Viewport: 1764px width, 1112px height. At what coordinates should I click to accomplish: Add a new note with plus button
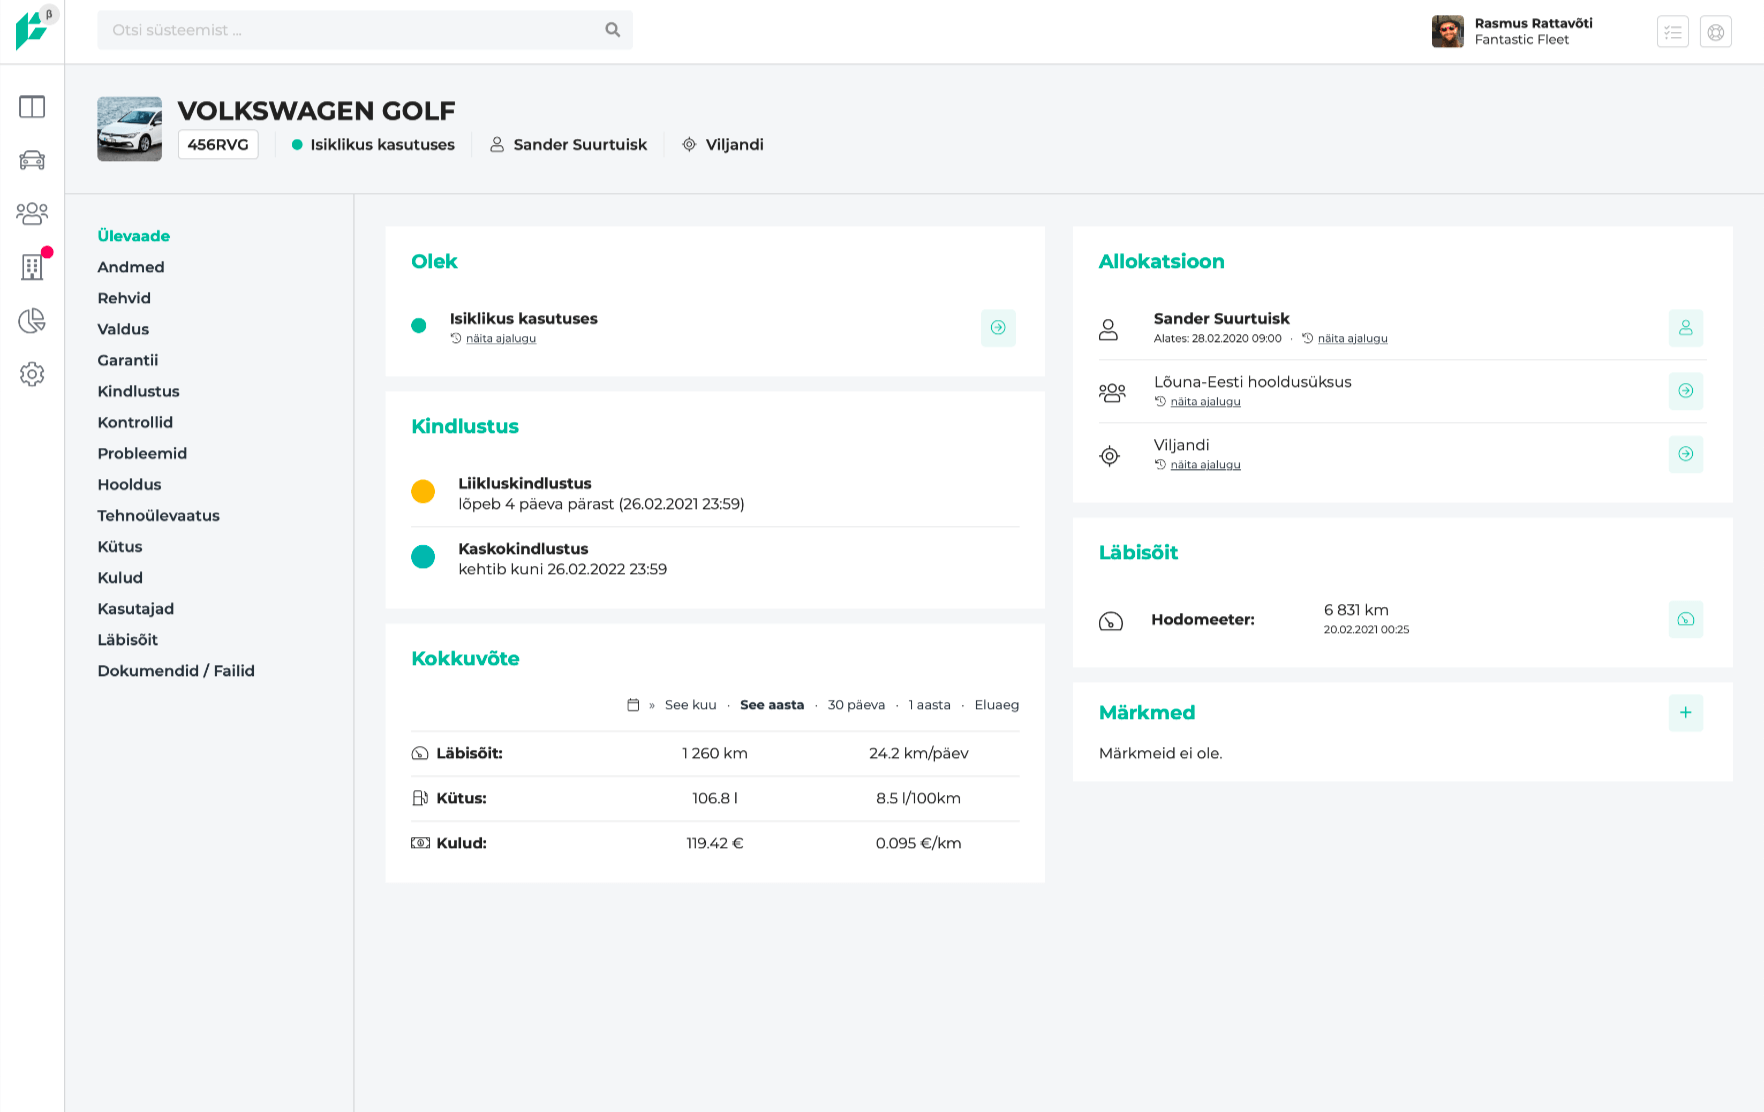click(1685, 712)
